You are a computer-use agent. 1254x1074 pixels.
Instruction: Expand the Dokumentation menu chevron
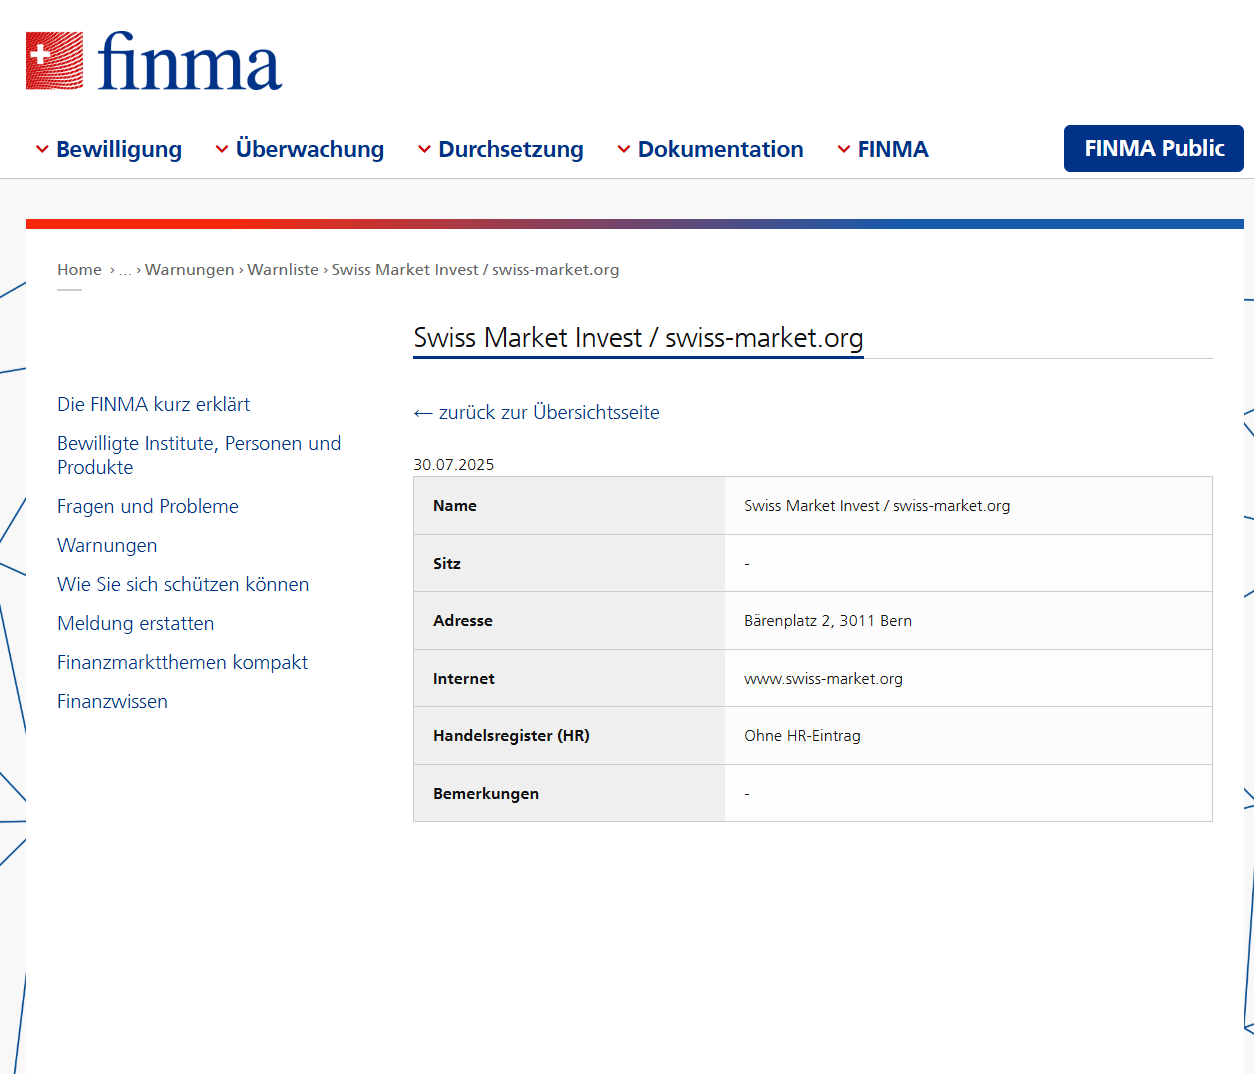(x=624, y=149)
